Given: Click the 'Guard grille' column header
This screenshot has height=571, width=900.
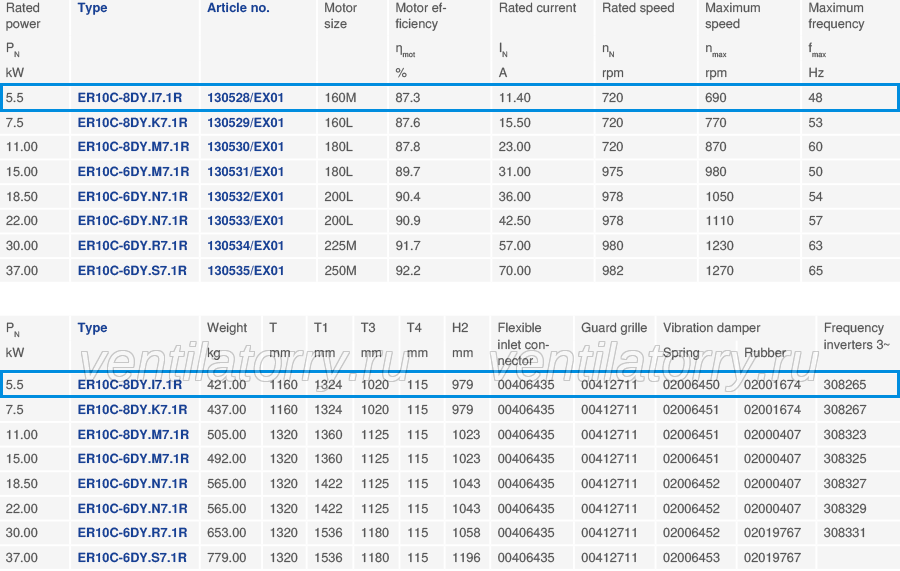Looking at the screenshot, I should [x=614, y=328].
